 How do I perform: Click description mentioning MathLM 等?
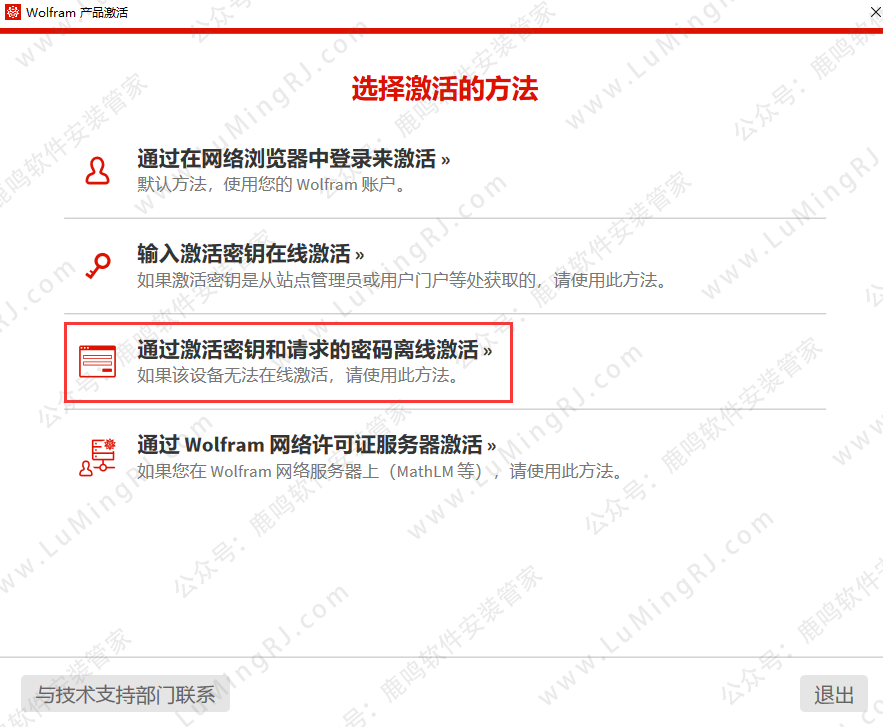(x=380, y=471)
